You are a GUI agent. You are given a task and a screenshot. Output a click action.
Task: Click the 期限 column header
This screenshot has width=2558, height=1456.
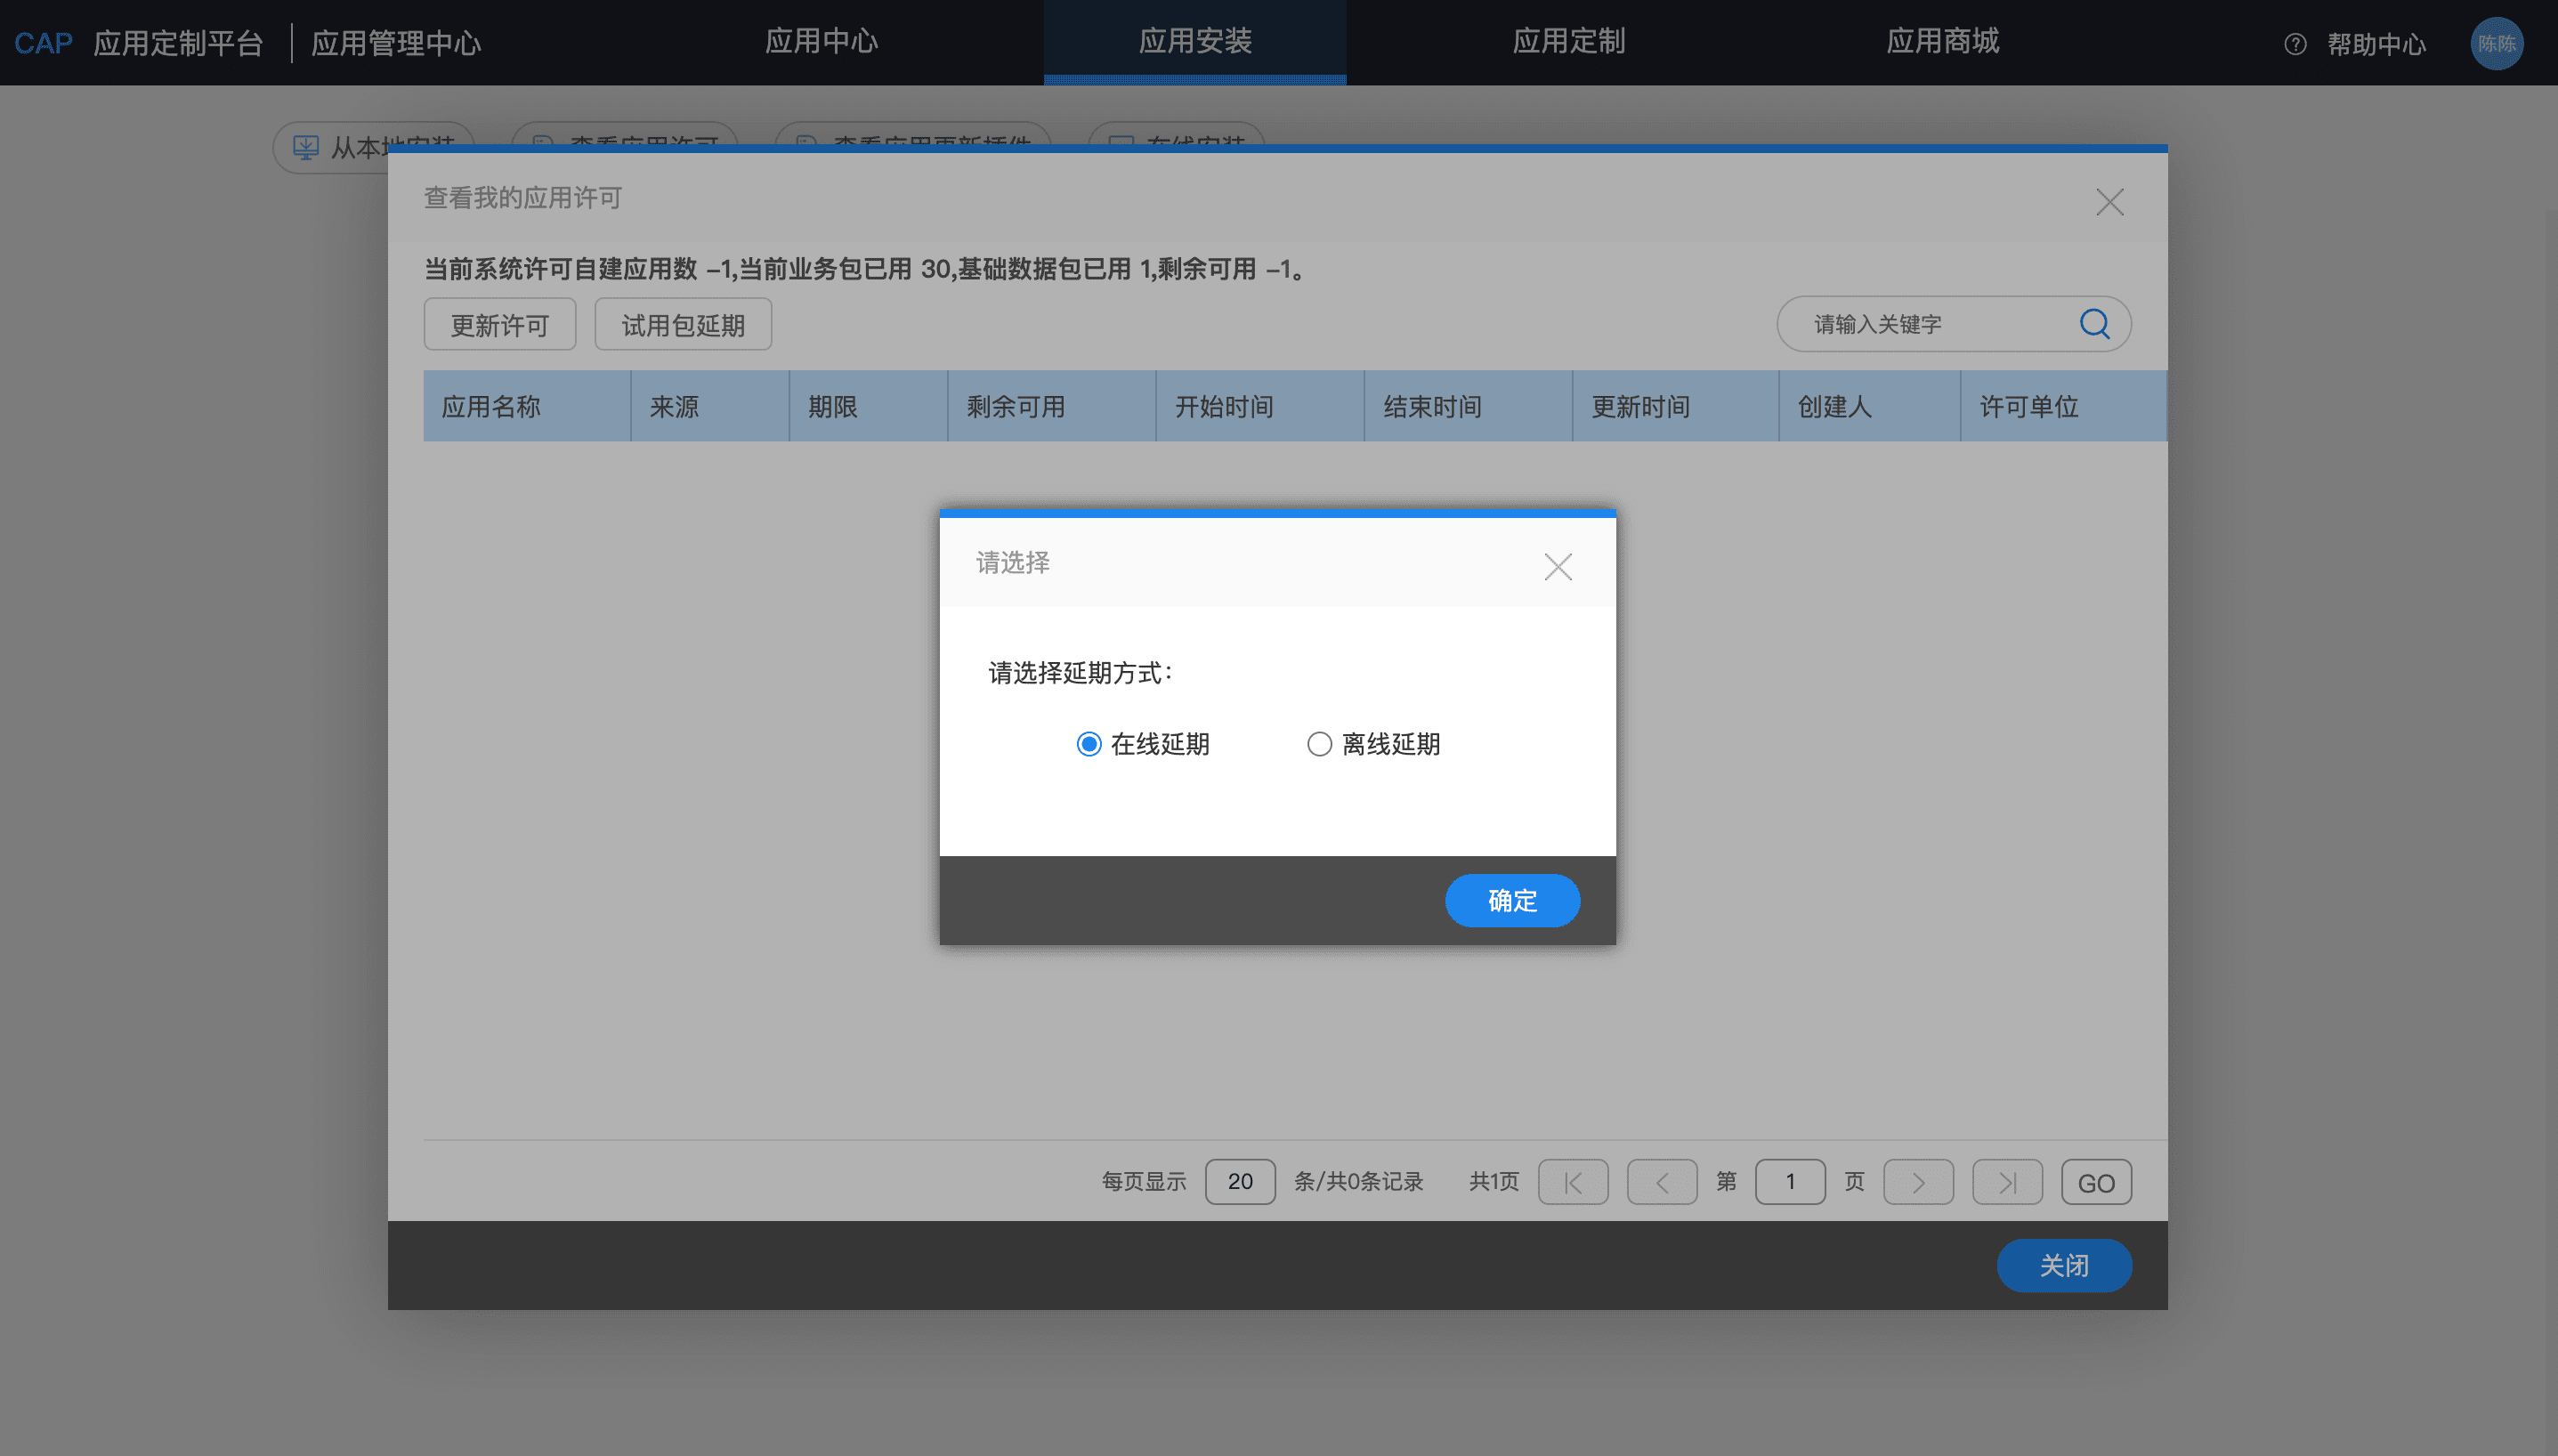tap(868, 406)
